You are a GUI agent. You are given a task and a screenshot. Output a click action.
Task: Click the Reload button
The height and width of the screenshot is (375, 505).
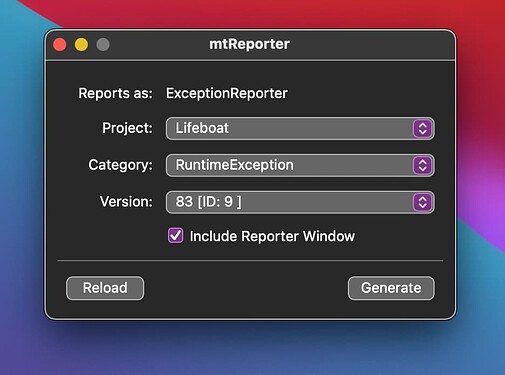105,288
